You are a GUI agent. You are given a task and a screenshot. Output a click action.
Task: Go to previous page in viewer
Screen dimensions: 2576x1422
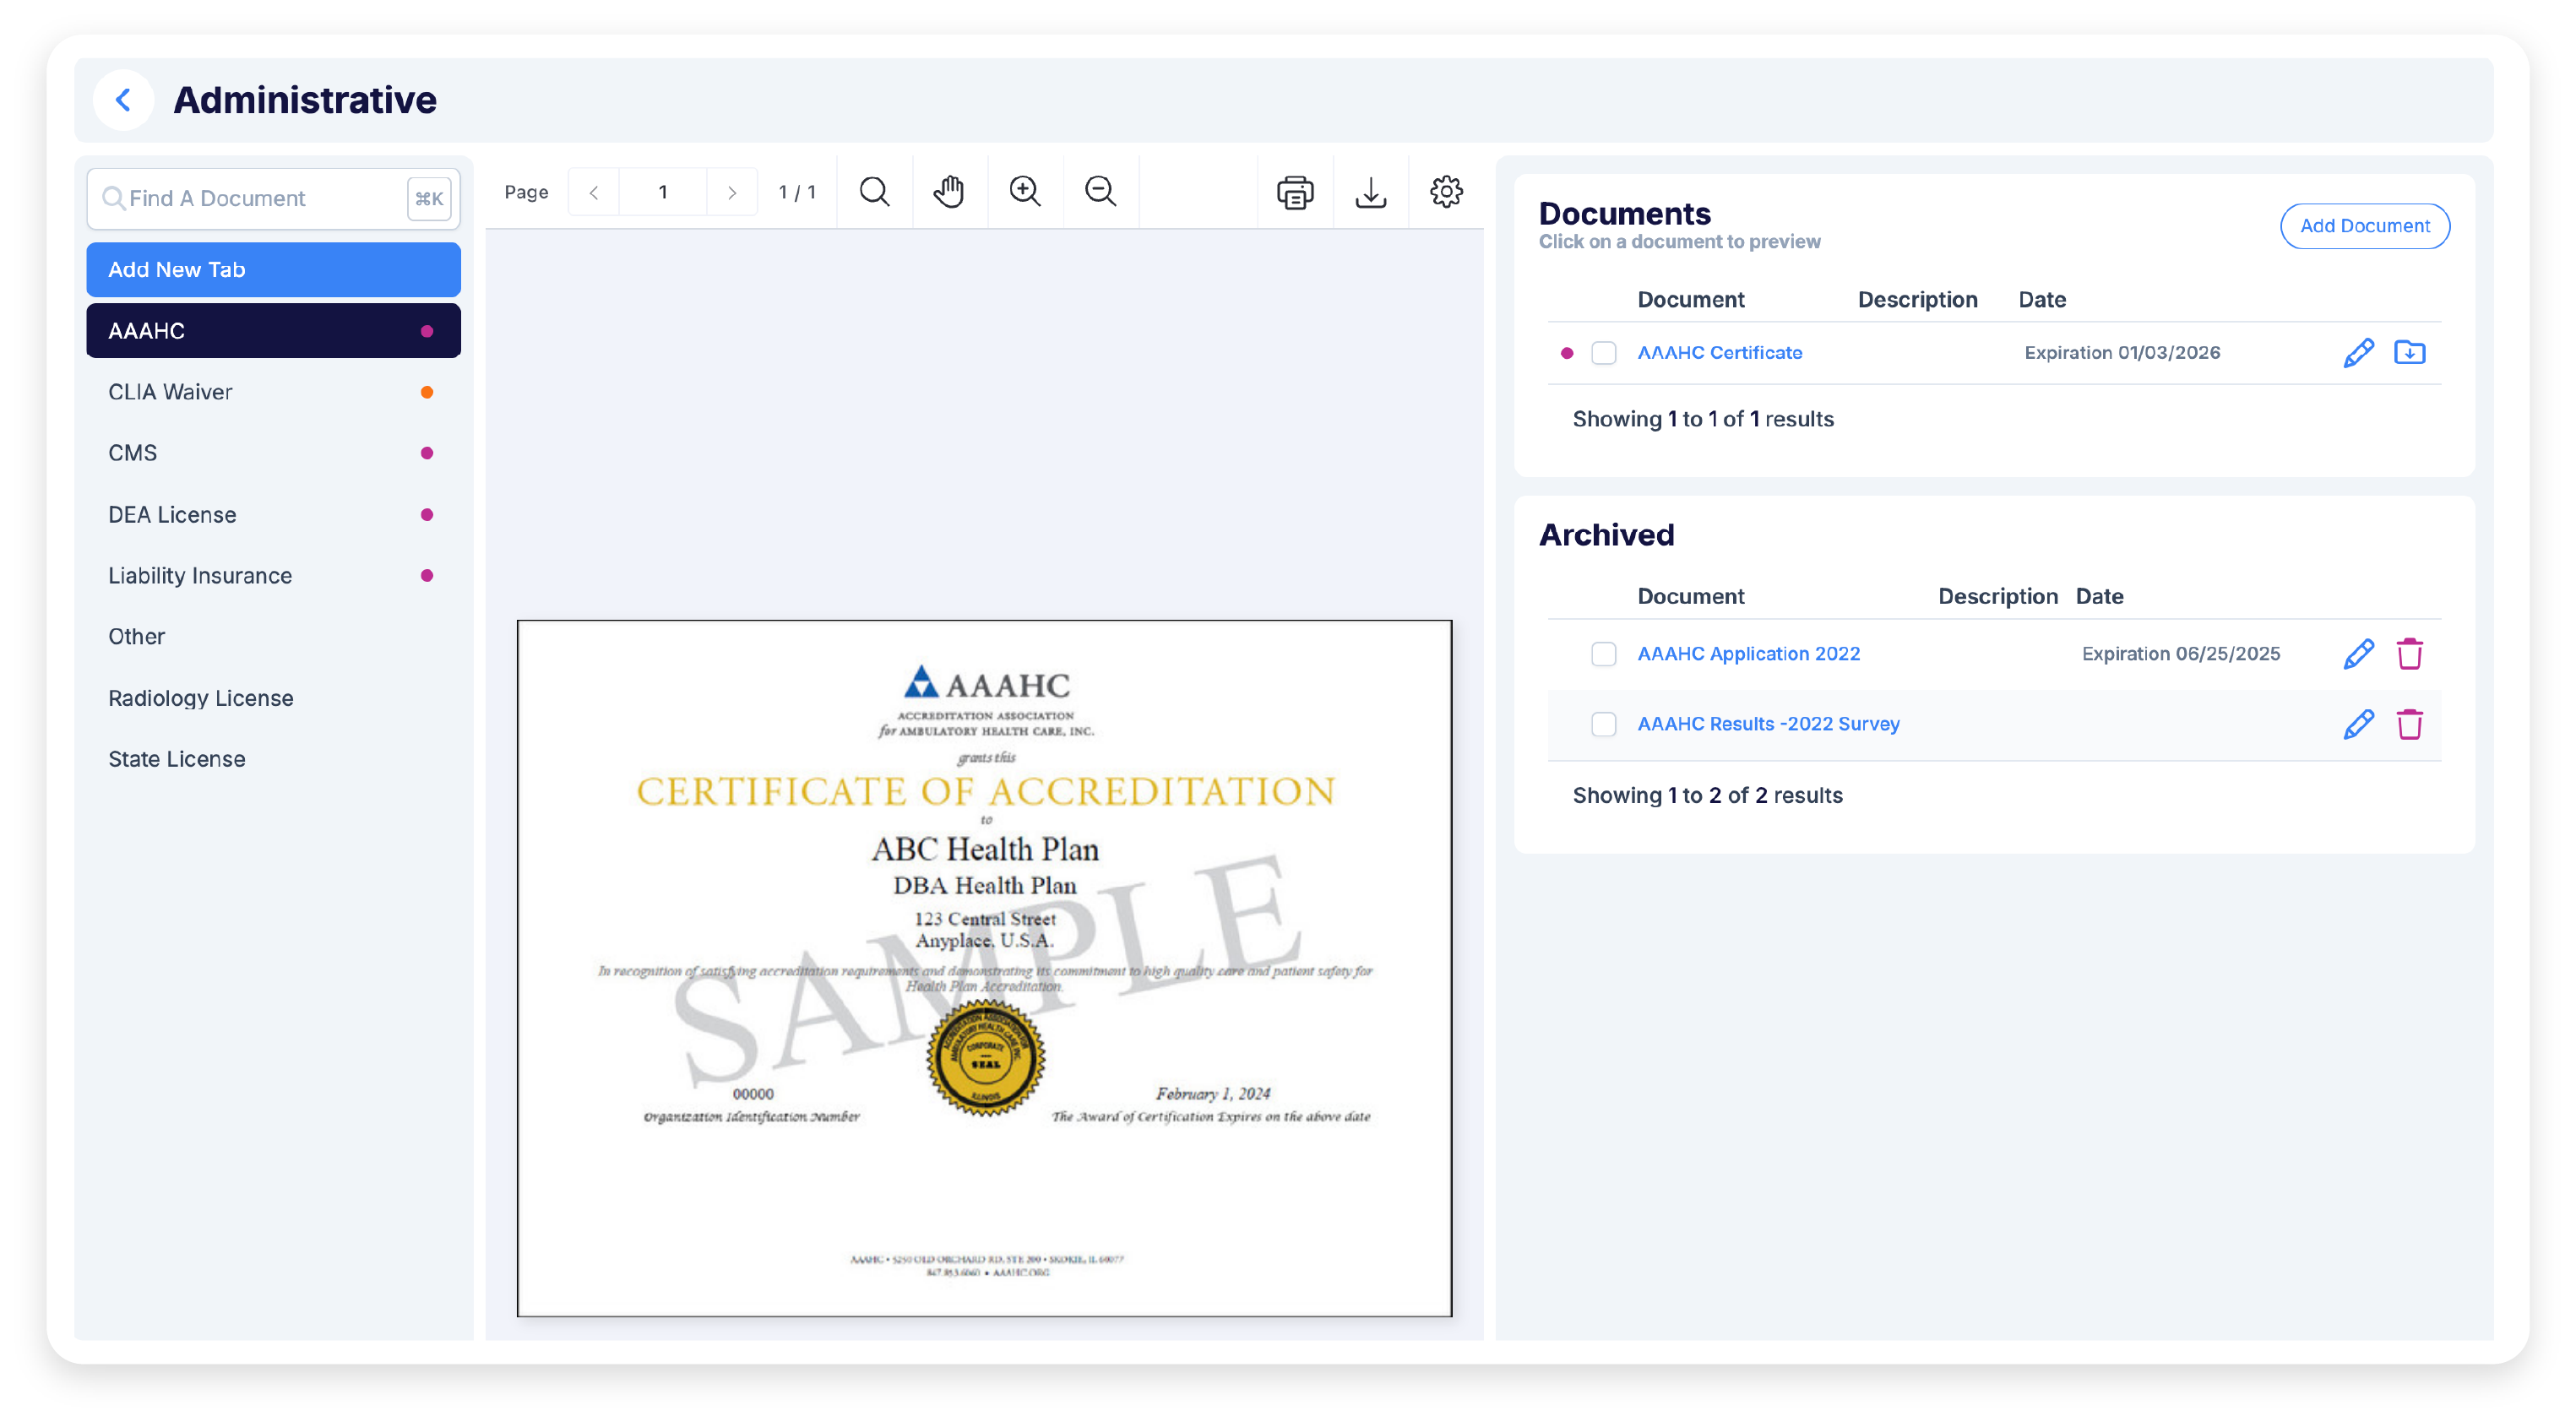click(x=594, y=192)
